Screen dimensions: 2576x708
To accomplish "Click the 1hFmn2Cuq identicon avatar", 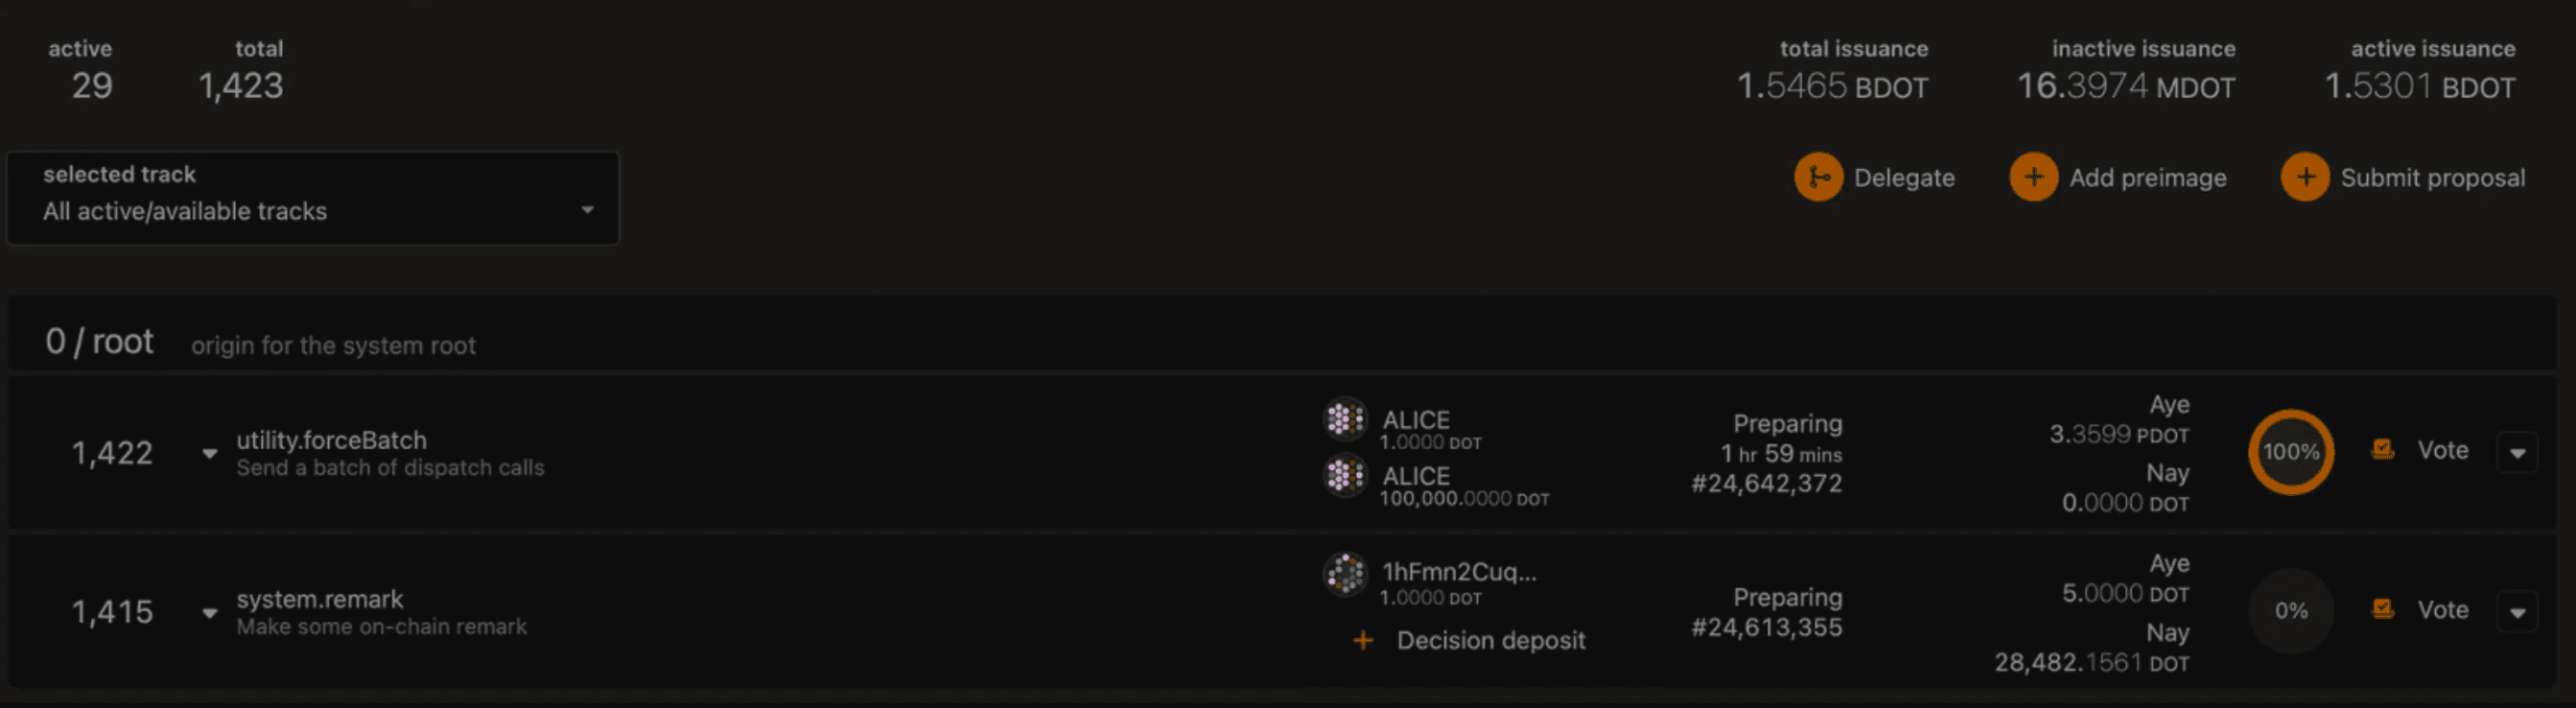I will 1345,574.
